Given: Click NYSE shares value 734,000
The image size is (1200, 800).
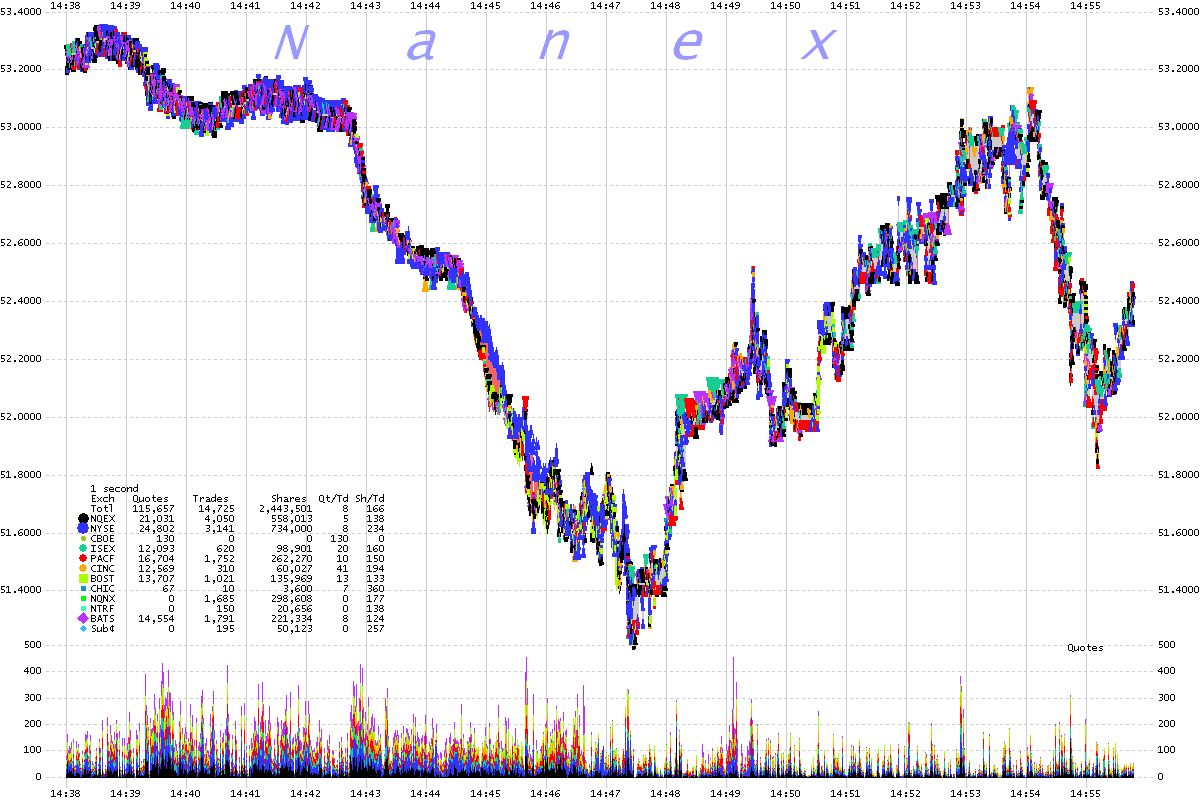Looking at the screenshot, I should pos(291,528).
